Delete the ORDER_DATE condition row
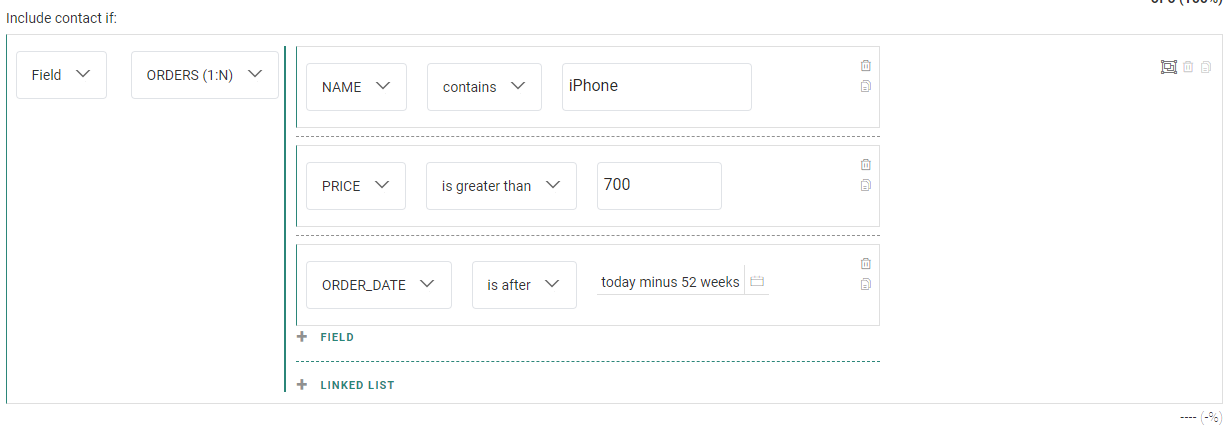The height and width of the screenshot is (427, 1223). [x=866, y=264]
